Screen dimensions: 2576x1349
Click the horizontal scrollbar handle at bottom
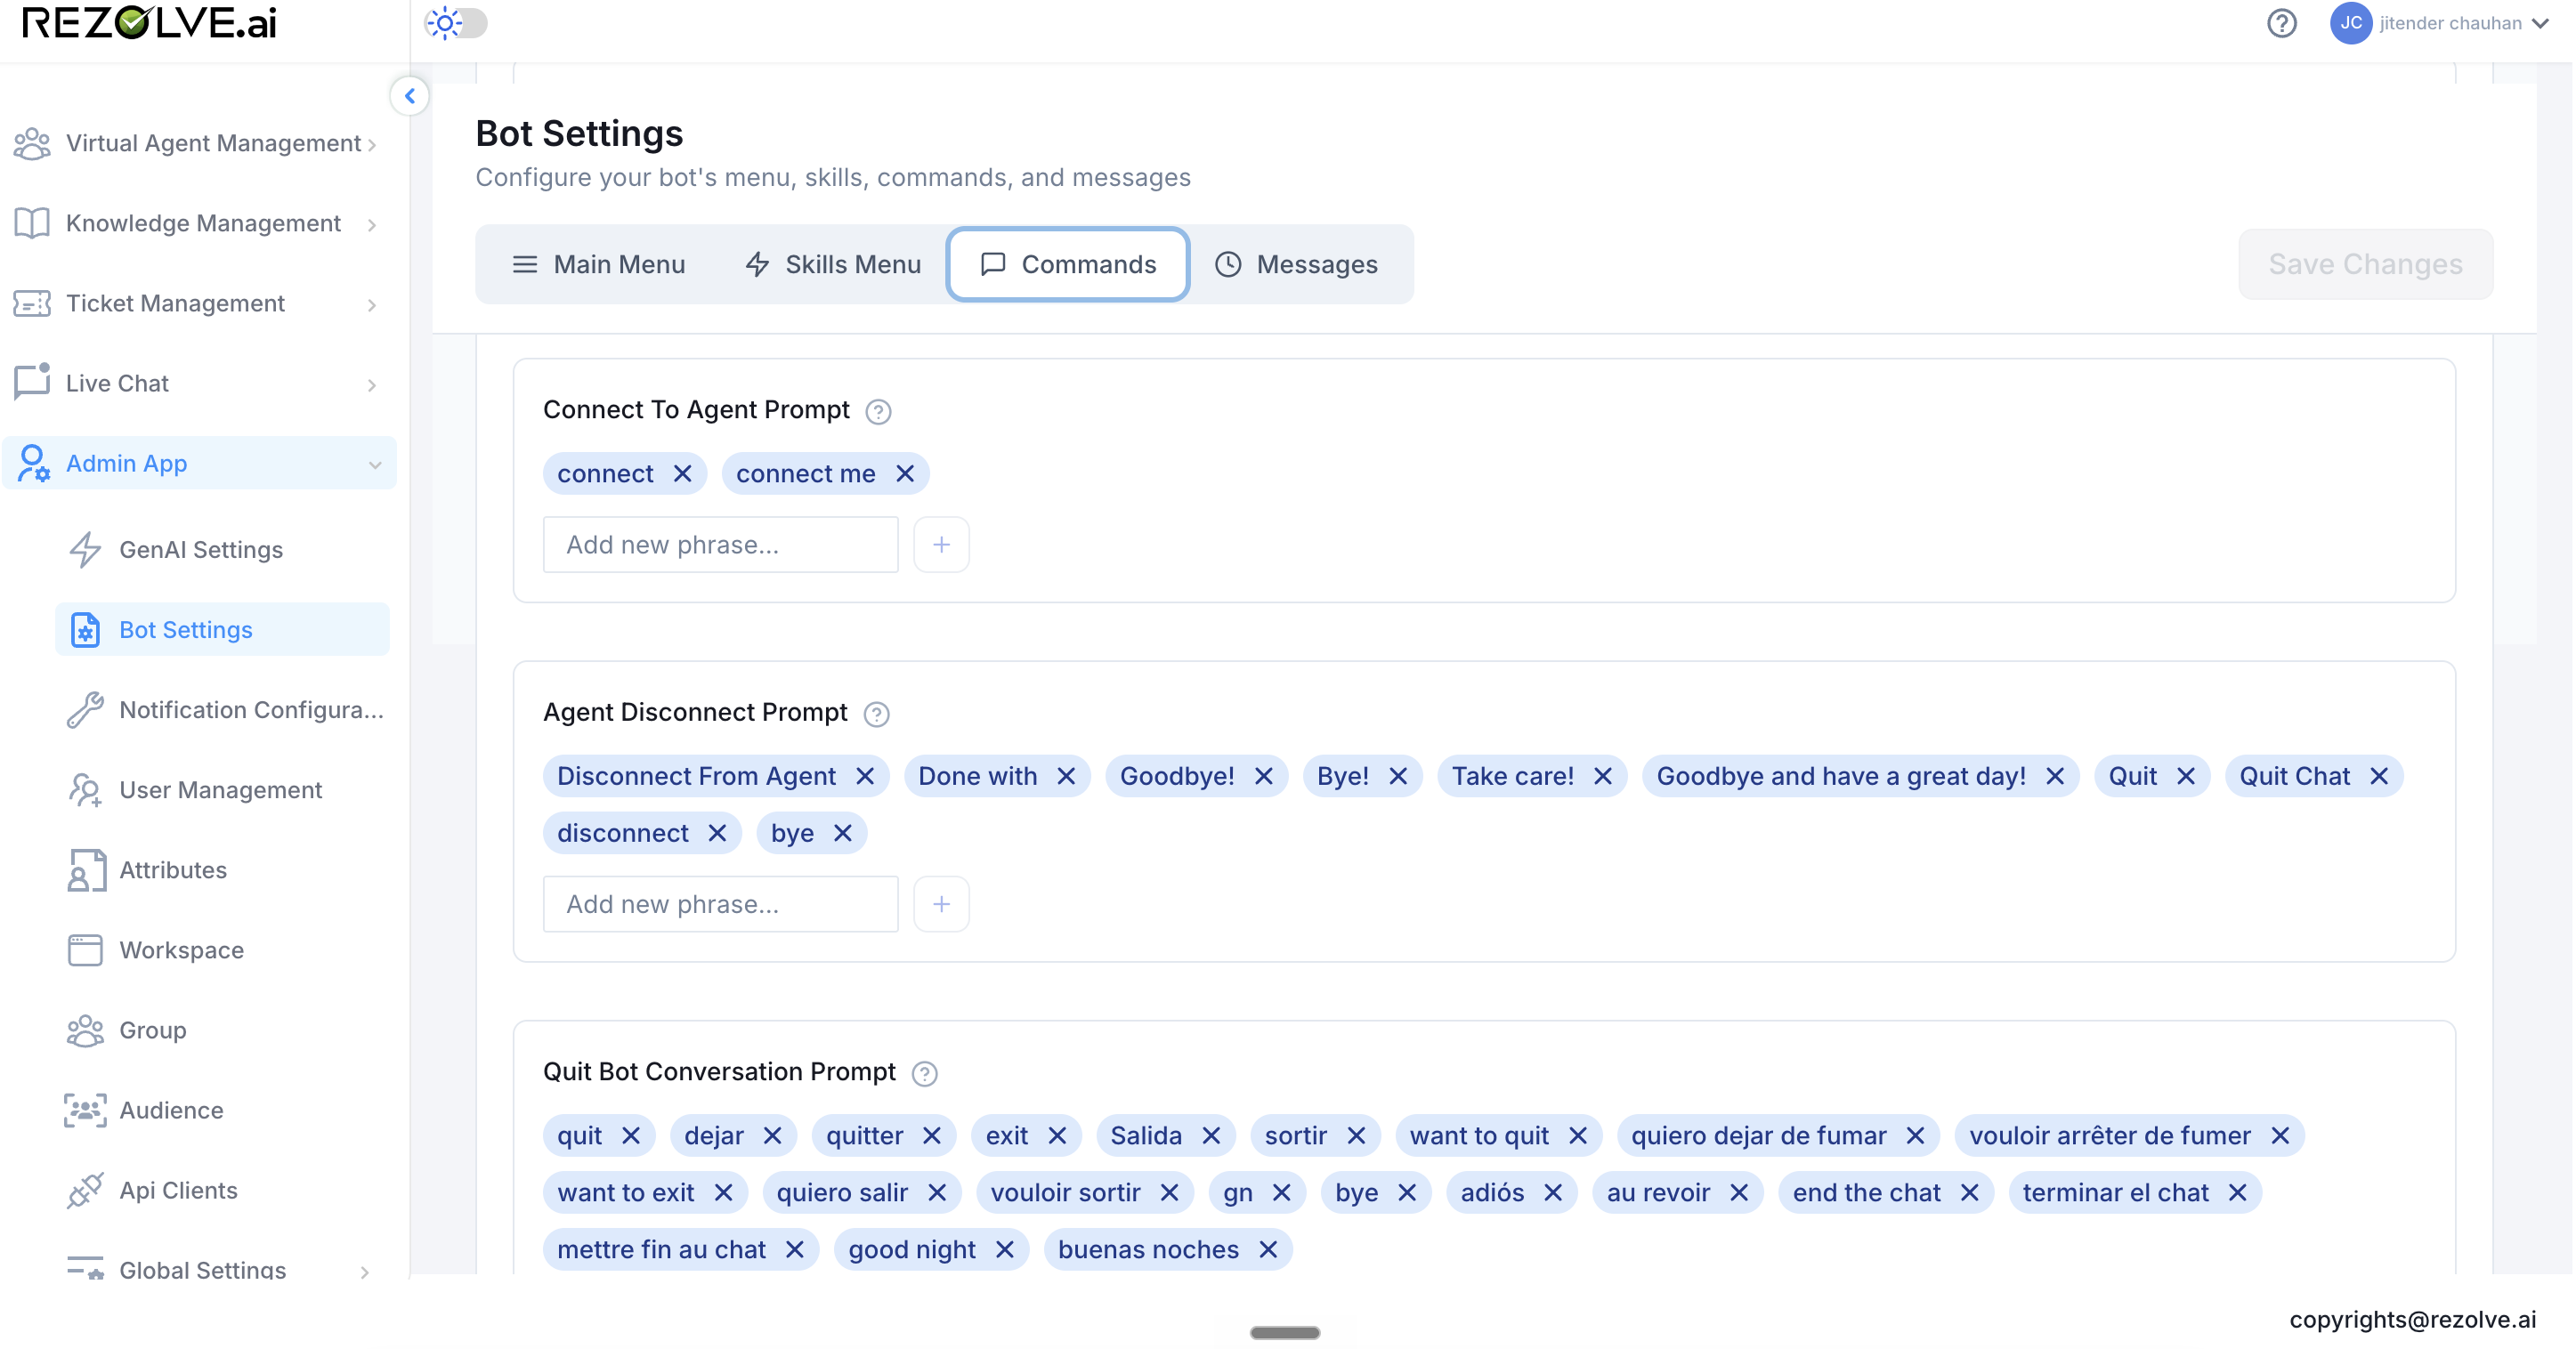(1285, 1332)
